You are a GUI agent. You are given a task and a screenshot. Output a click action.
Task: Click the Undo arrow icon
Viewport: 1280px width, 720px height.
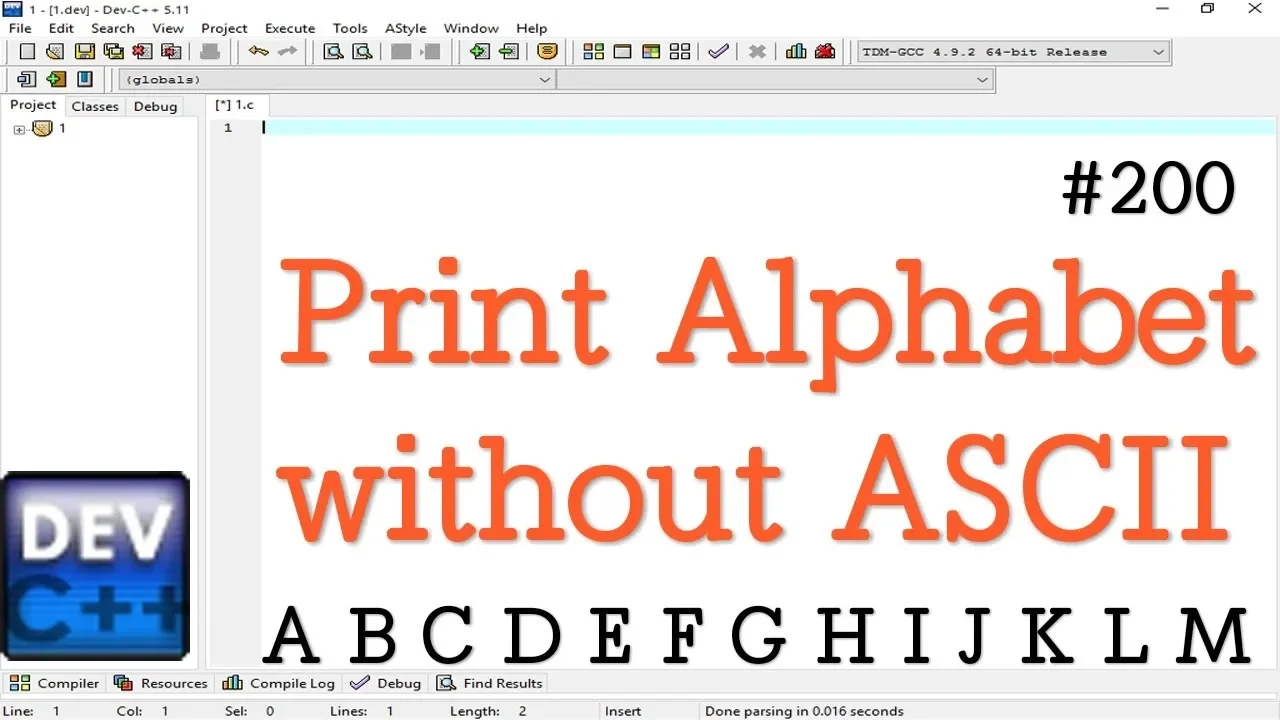coord(259,52)
